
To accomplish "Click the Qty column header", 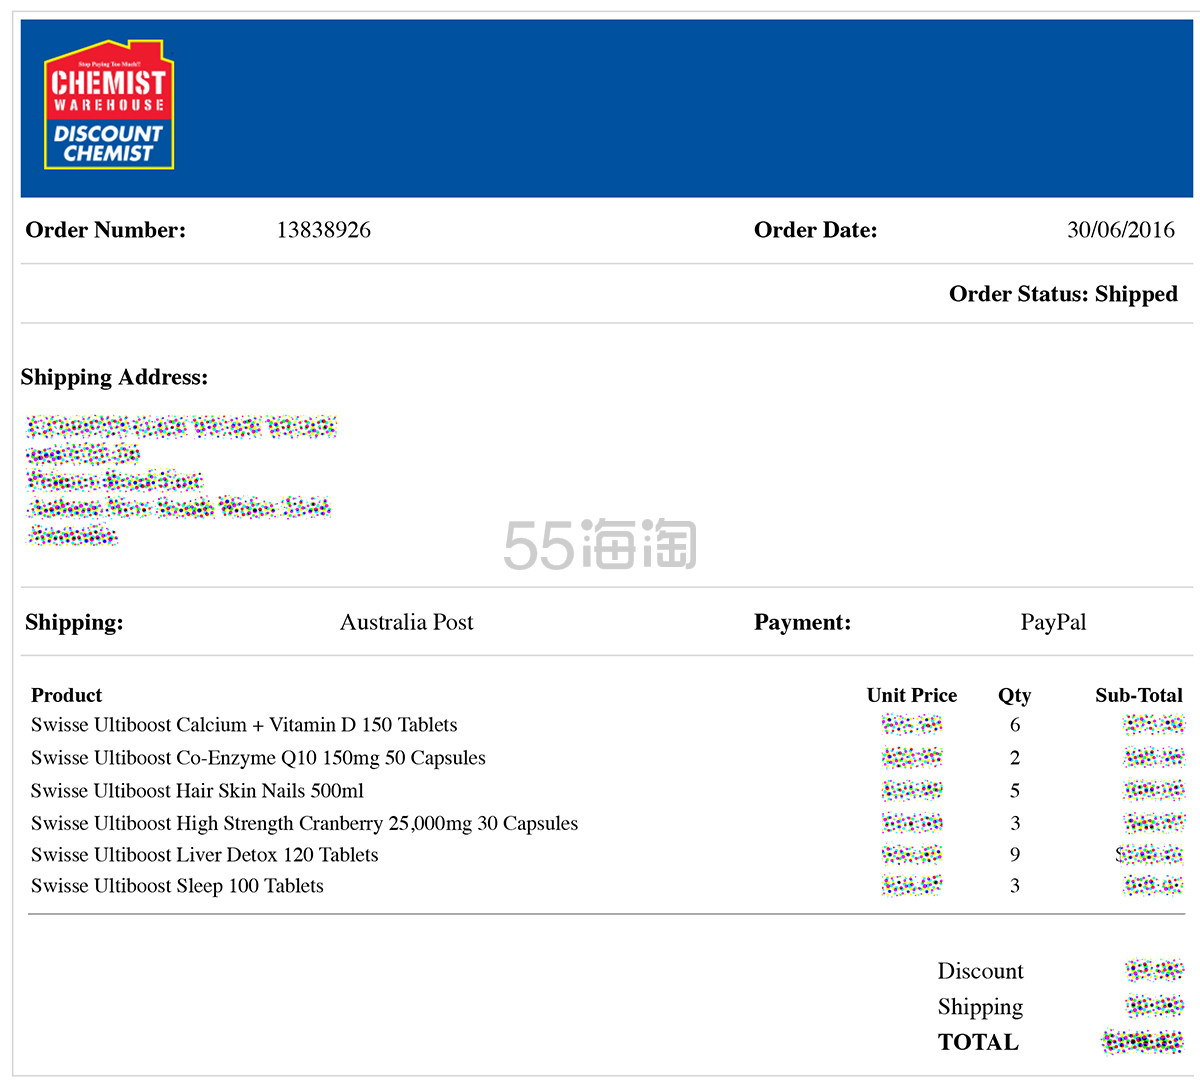I will (x=1014, y=695).
